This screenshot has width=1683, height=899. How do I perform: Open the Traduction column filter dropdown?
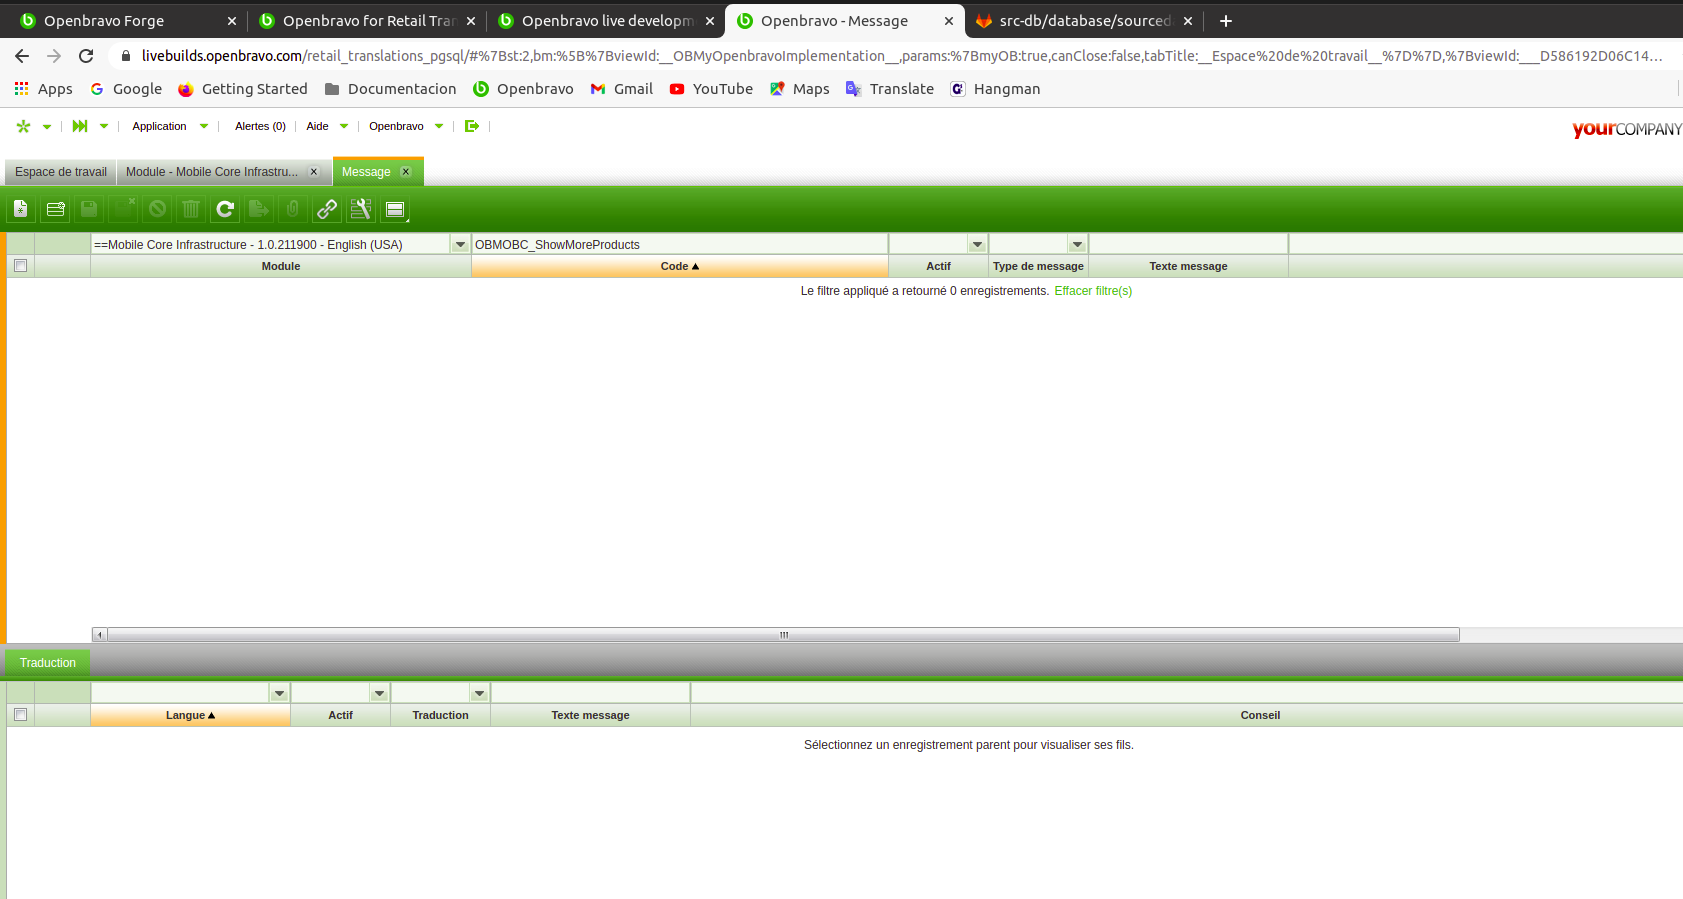[x=479, y=694]
